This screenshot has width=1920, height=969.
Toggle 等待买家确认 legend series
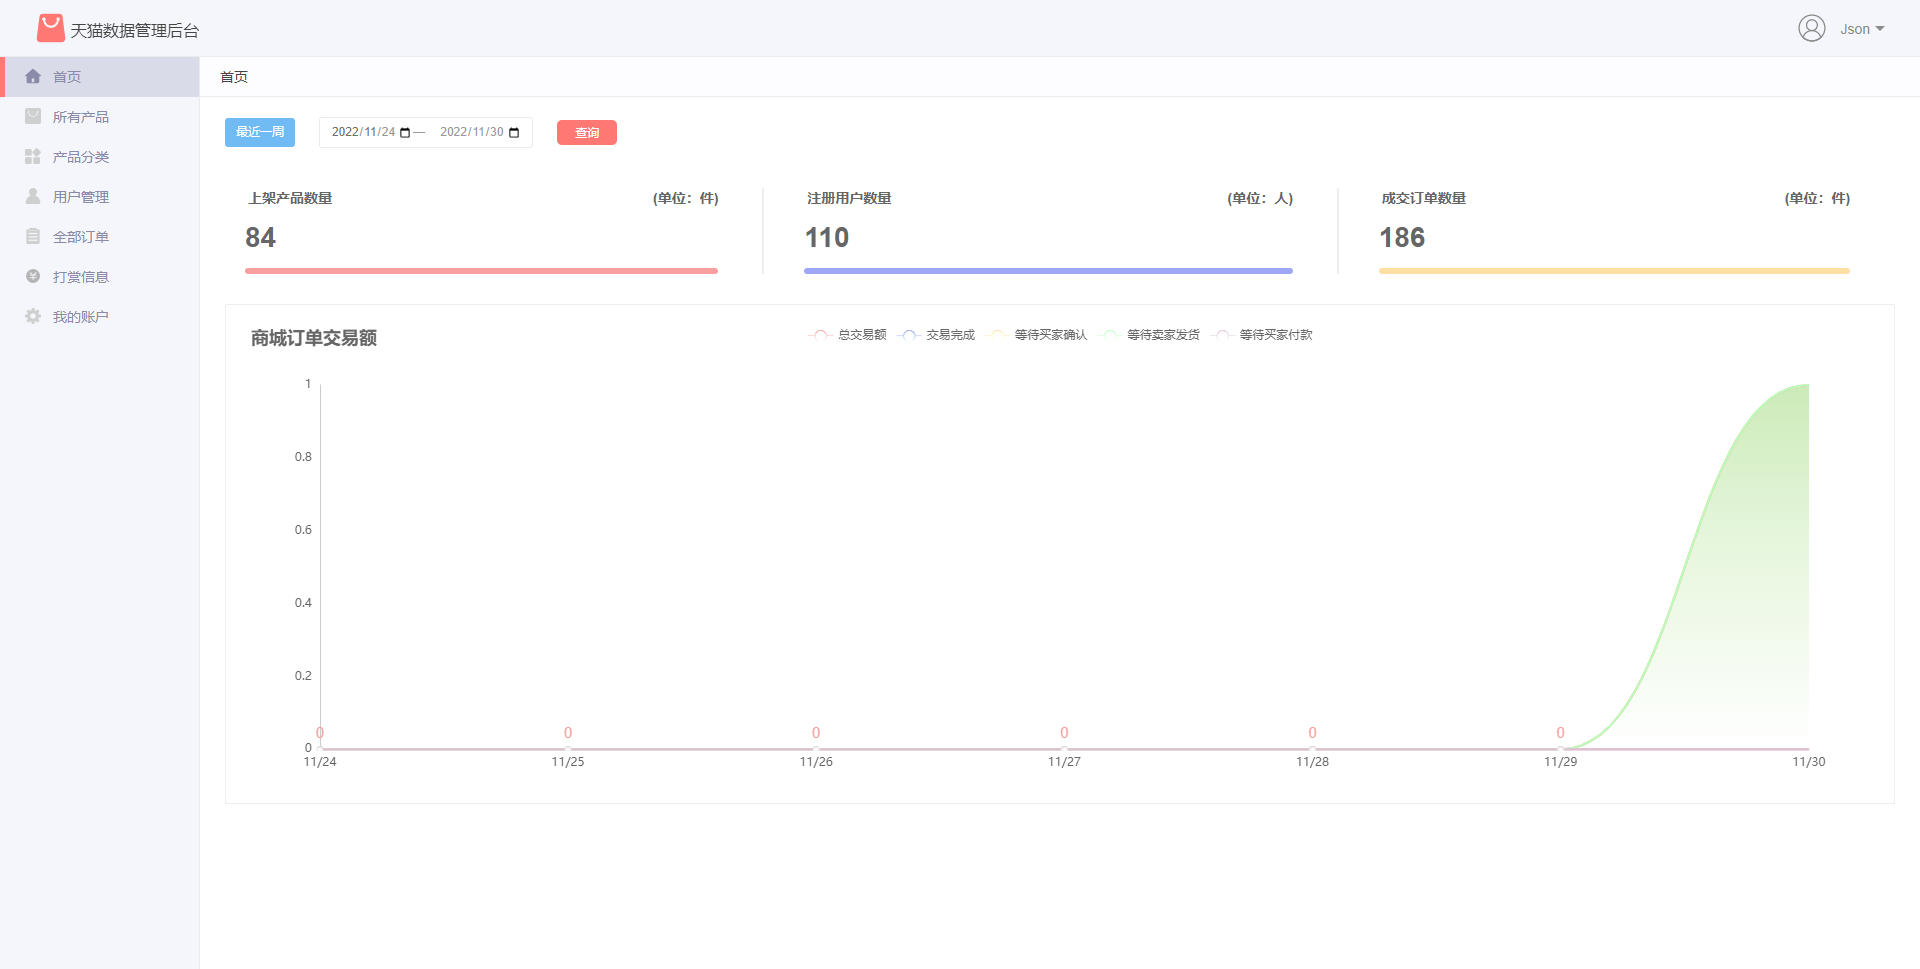[1036, 335]
